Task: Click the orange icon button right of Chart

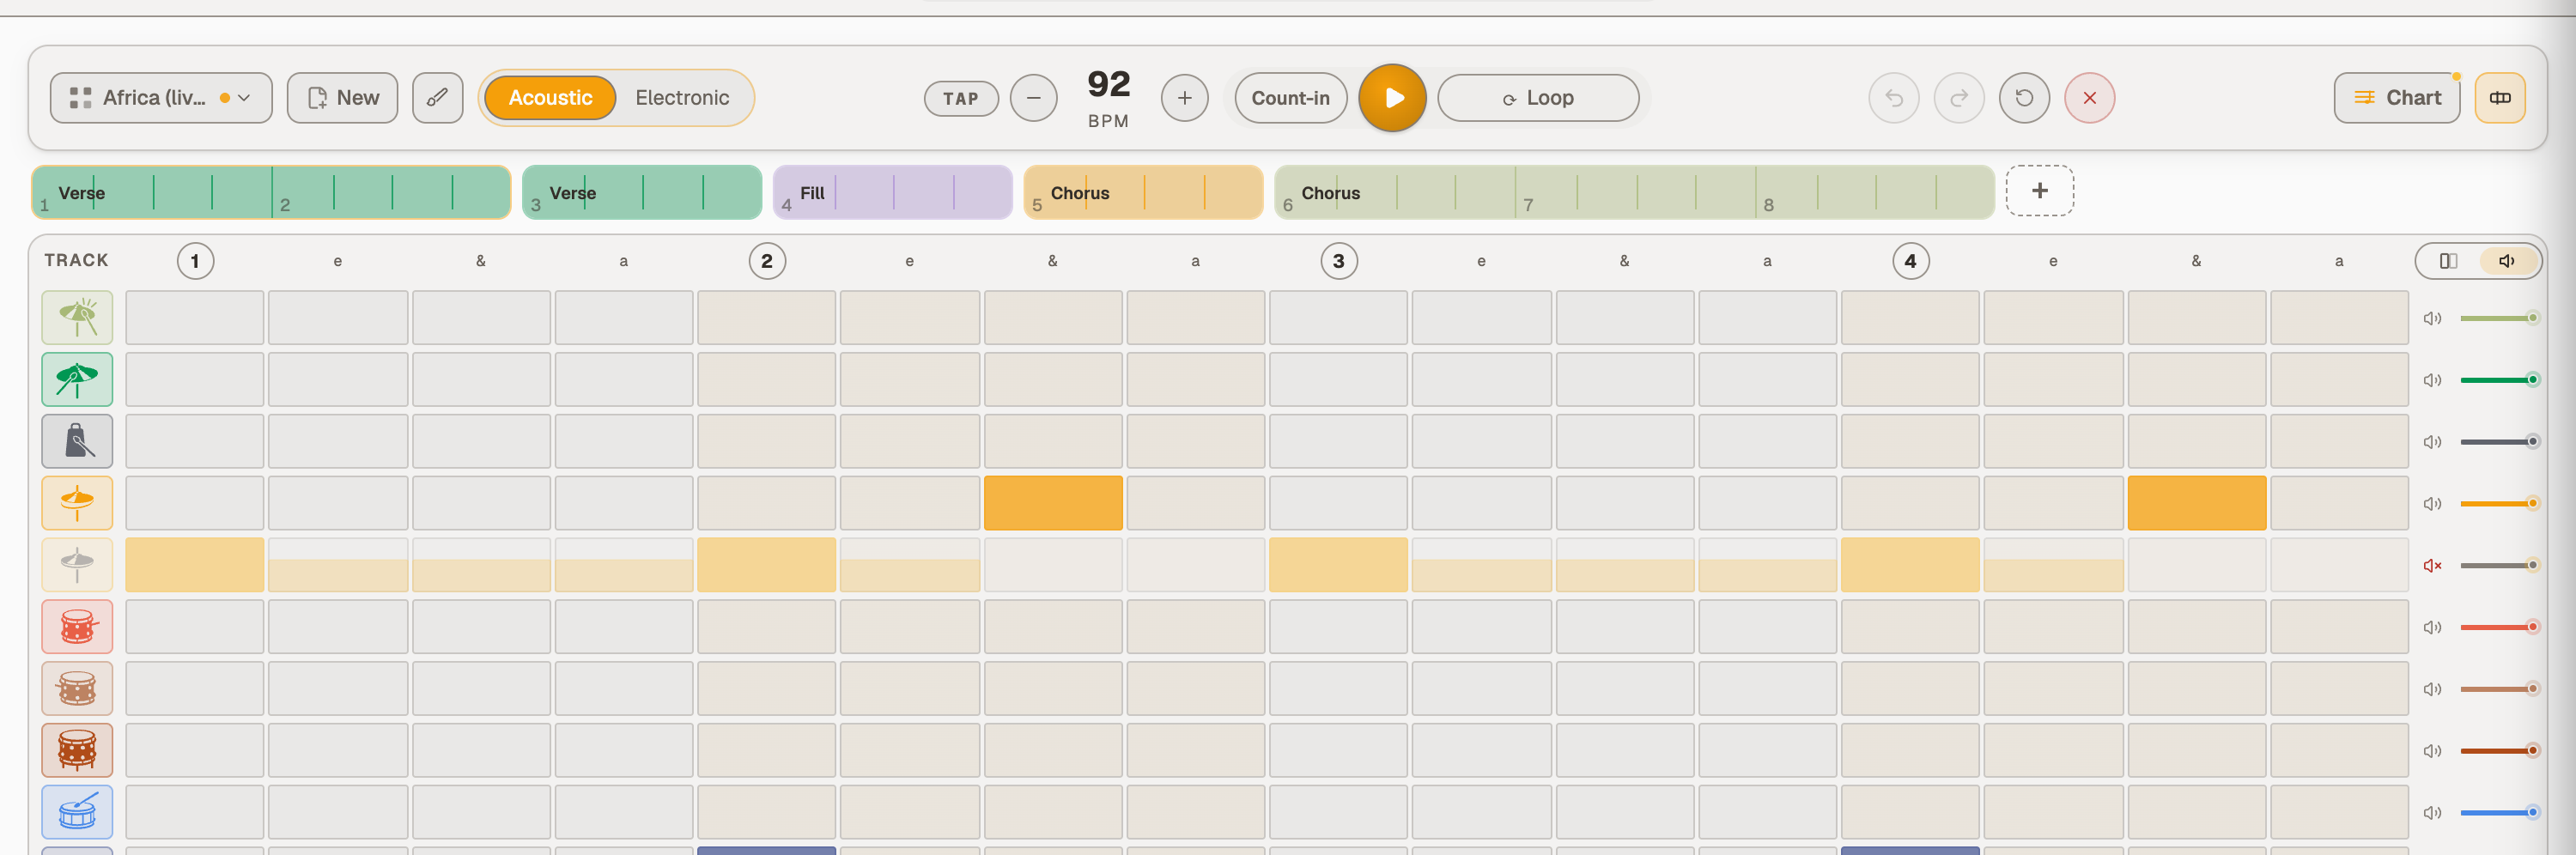Action: point(2500,98)
